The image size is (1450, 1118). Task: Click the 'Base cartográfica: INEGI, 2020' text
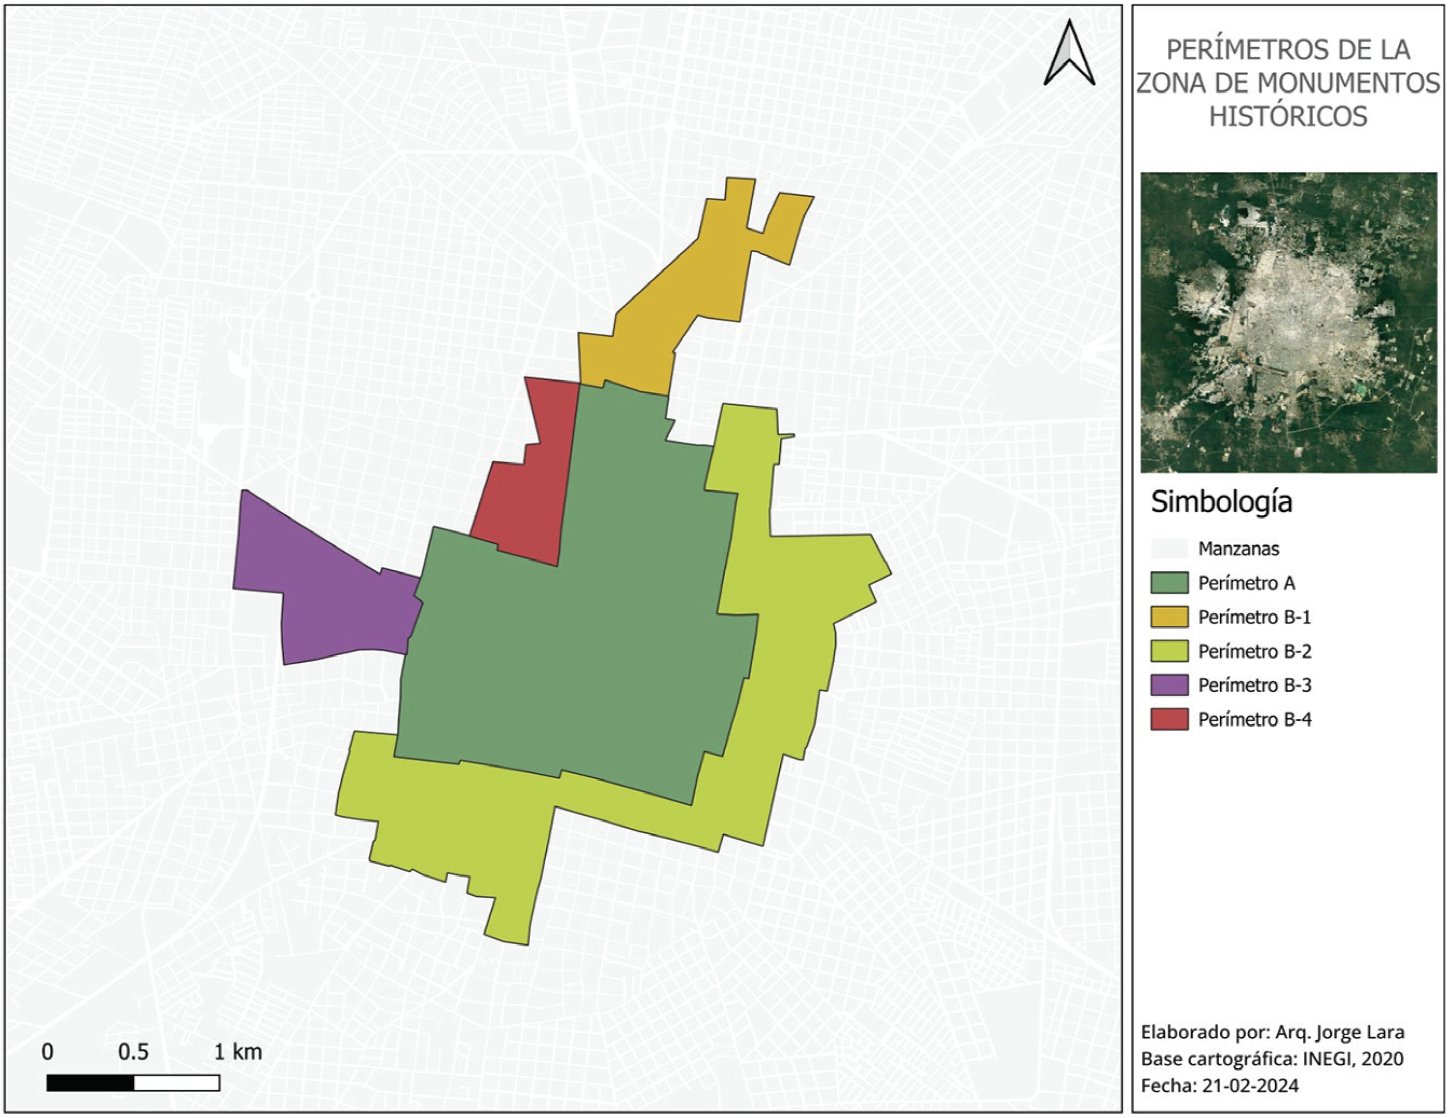coord(1272,1059)
